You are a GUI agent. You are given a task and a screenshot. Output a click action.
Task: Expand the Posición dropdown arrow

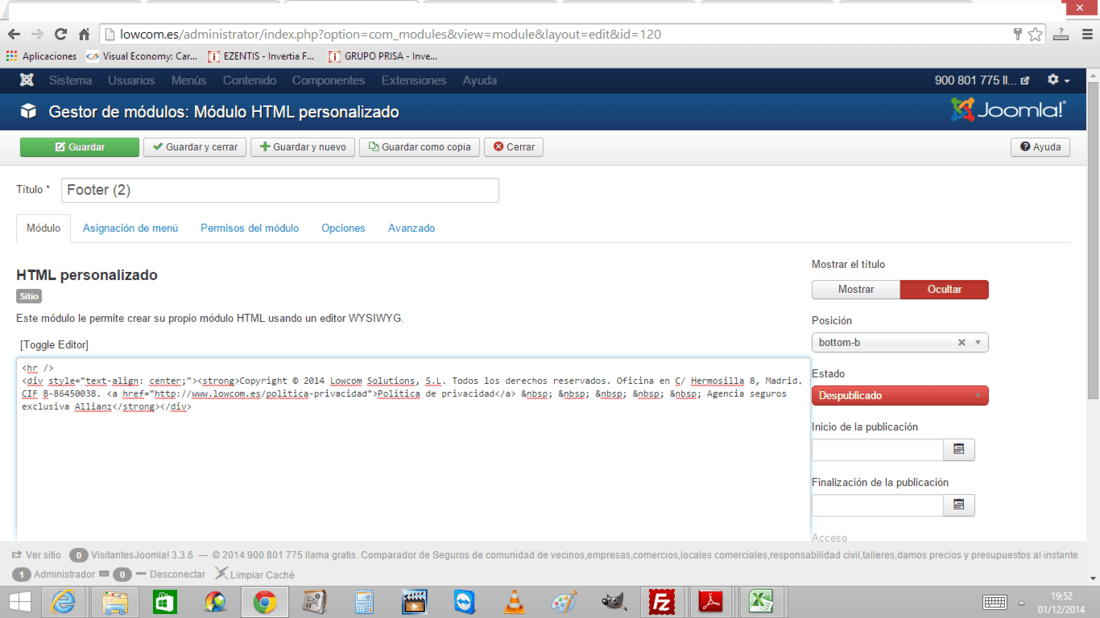coord(978,342)
